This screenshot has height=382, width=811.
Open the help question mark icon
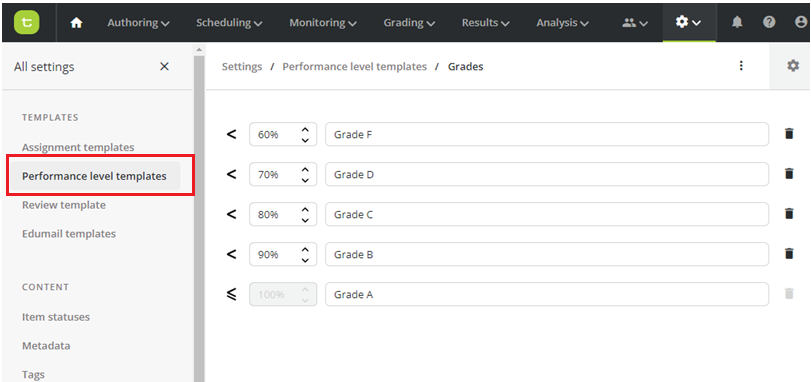[769, 22]
